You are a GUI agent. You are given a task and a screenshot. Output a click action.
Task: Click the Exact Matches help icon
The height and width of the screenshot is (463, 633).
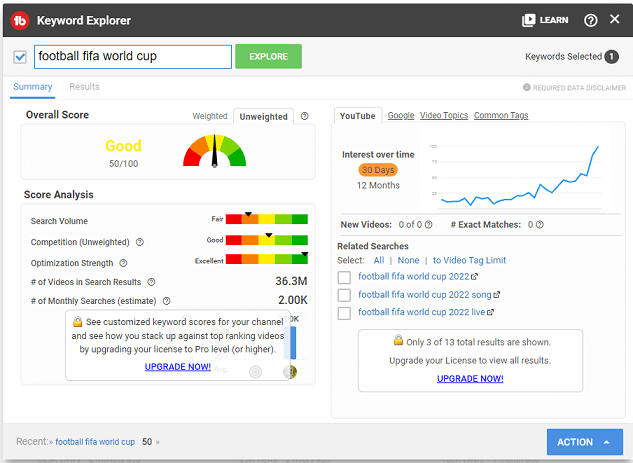540,224
